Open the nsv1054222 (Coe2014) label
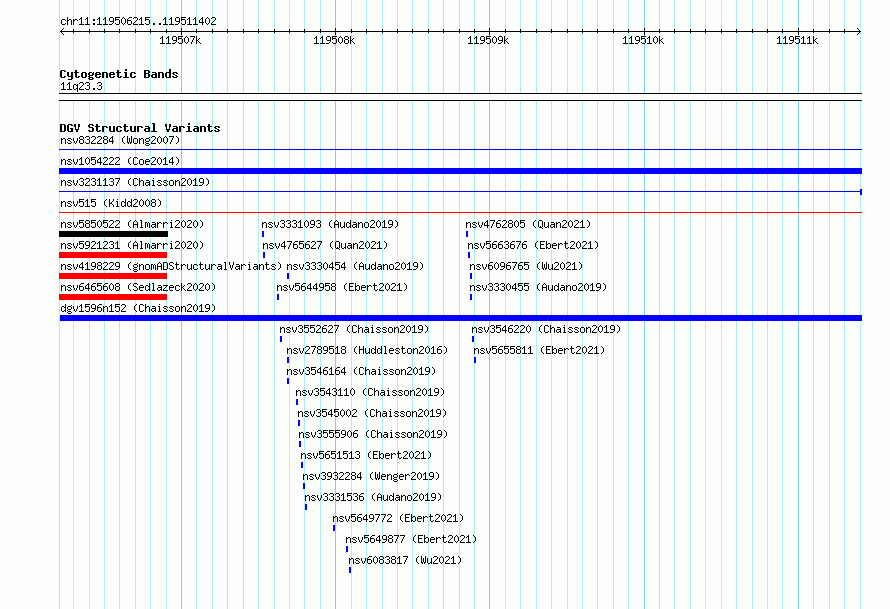The image size is (890, 609). [120, 161]
